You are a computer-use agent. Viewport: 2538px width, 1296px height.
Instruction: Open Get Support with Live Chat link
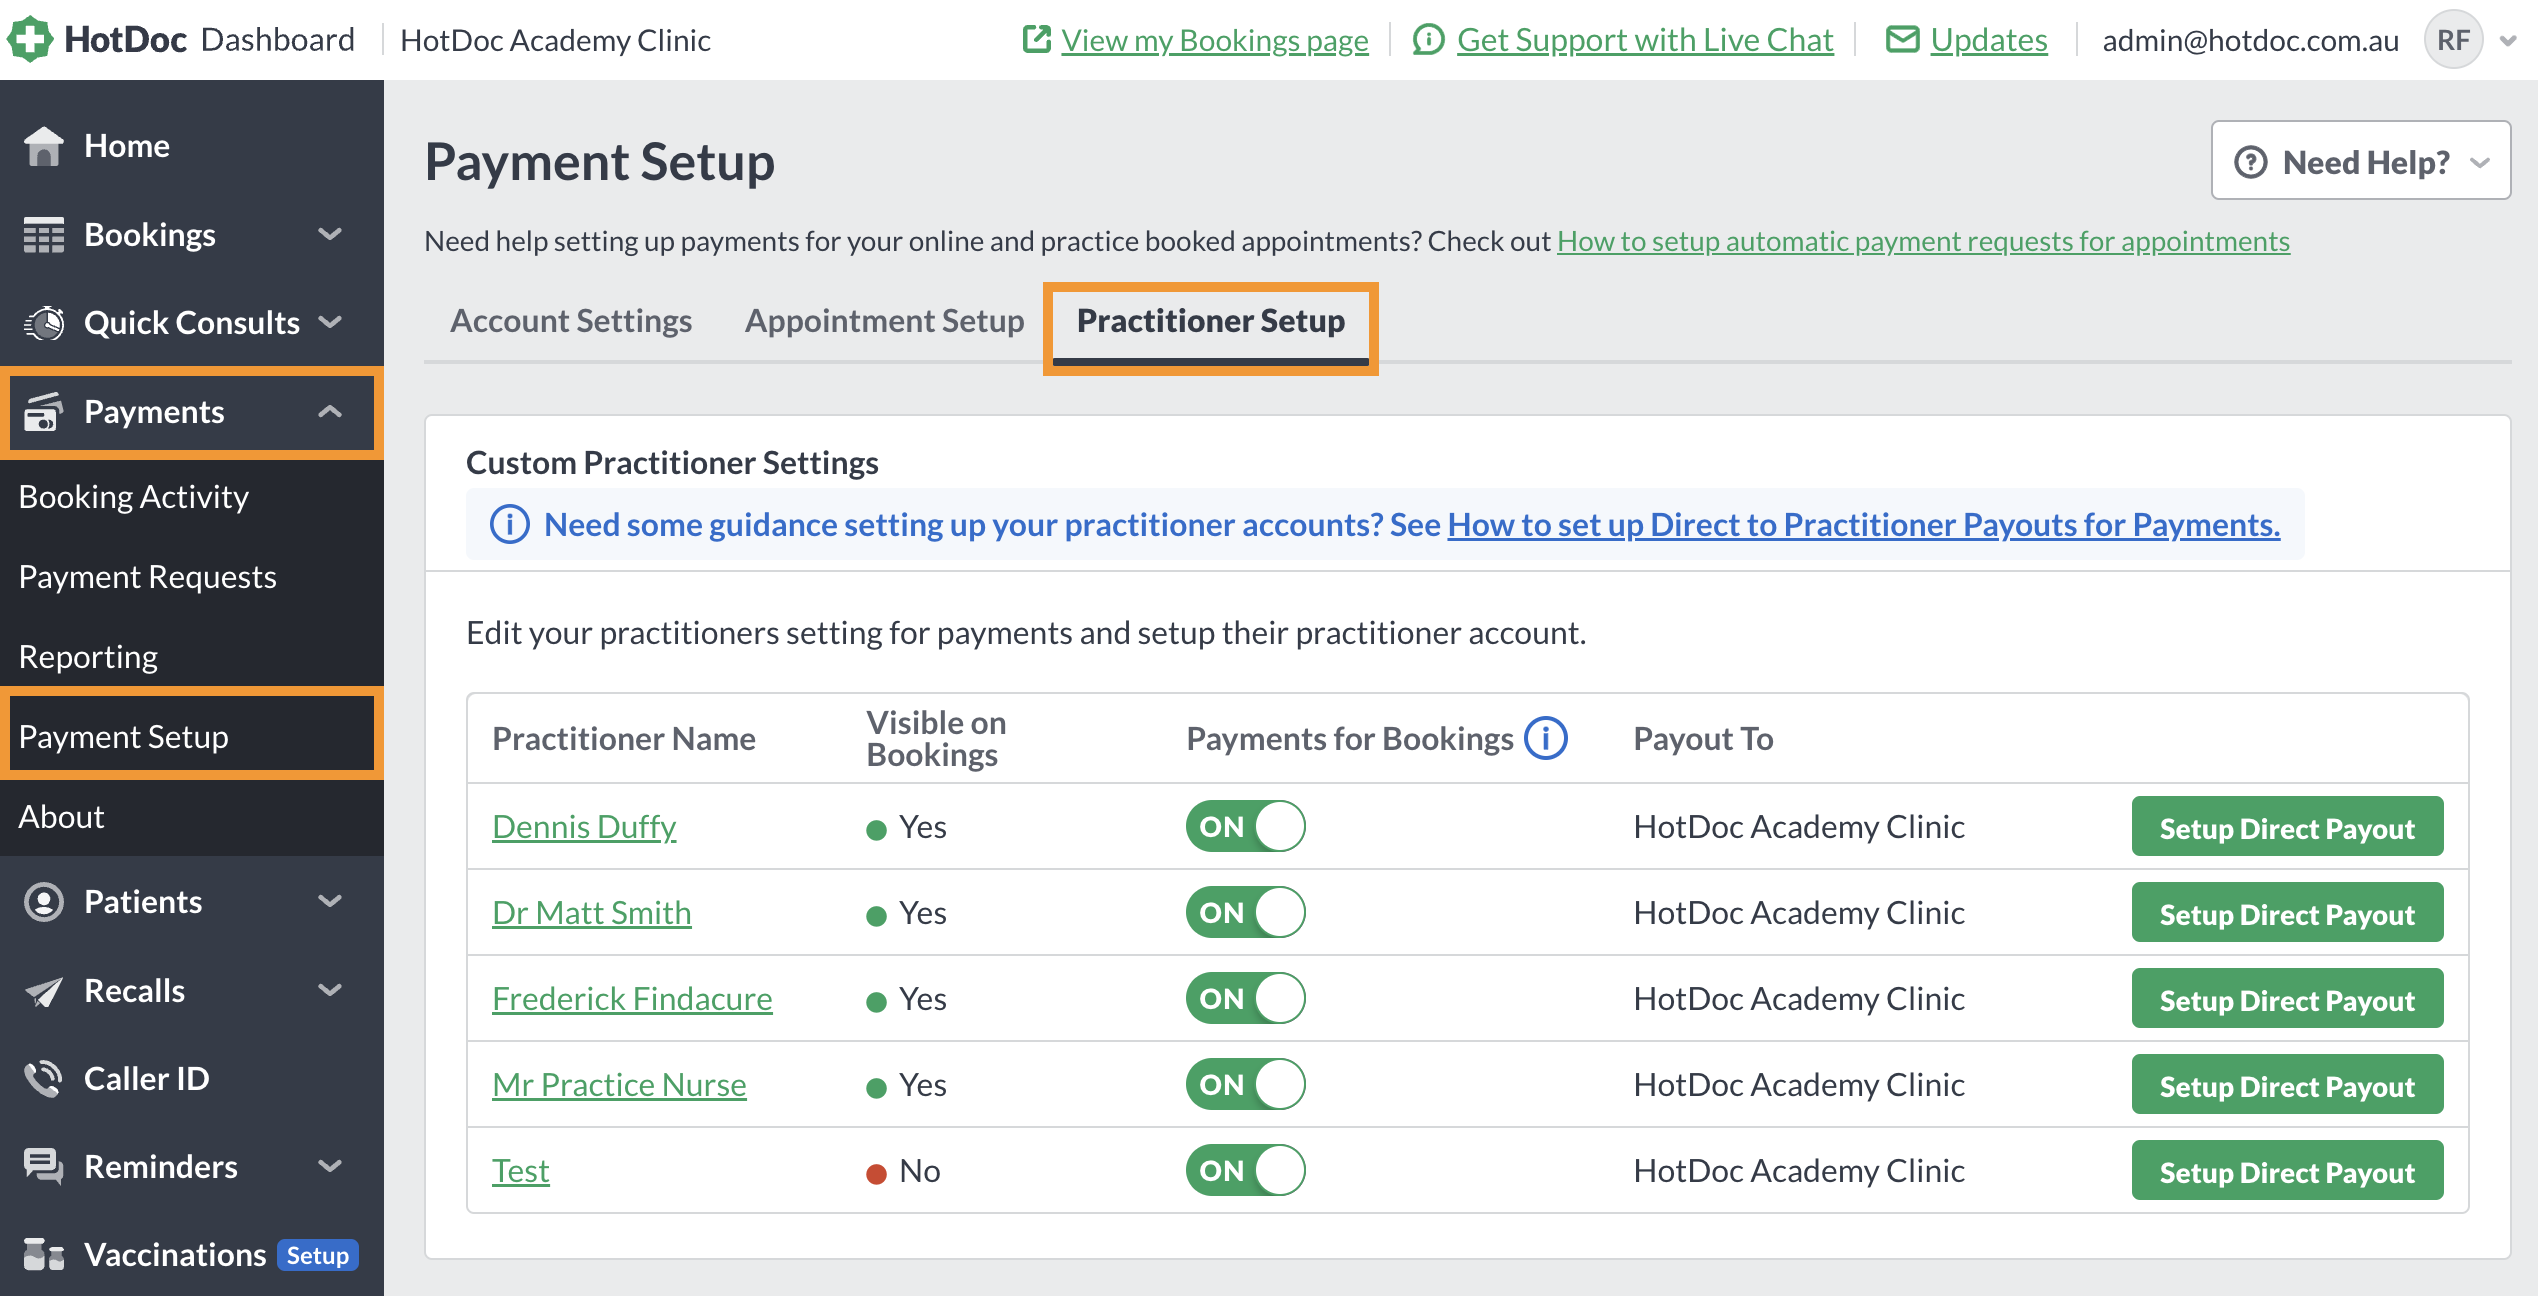(1645, 40)
